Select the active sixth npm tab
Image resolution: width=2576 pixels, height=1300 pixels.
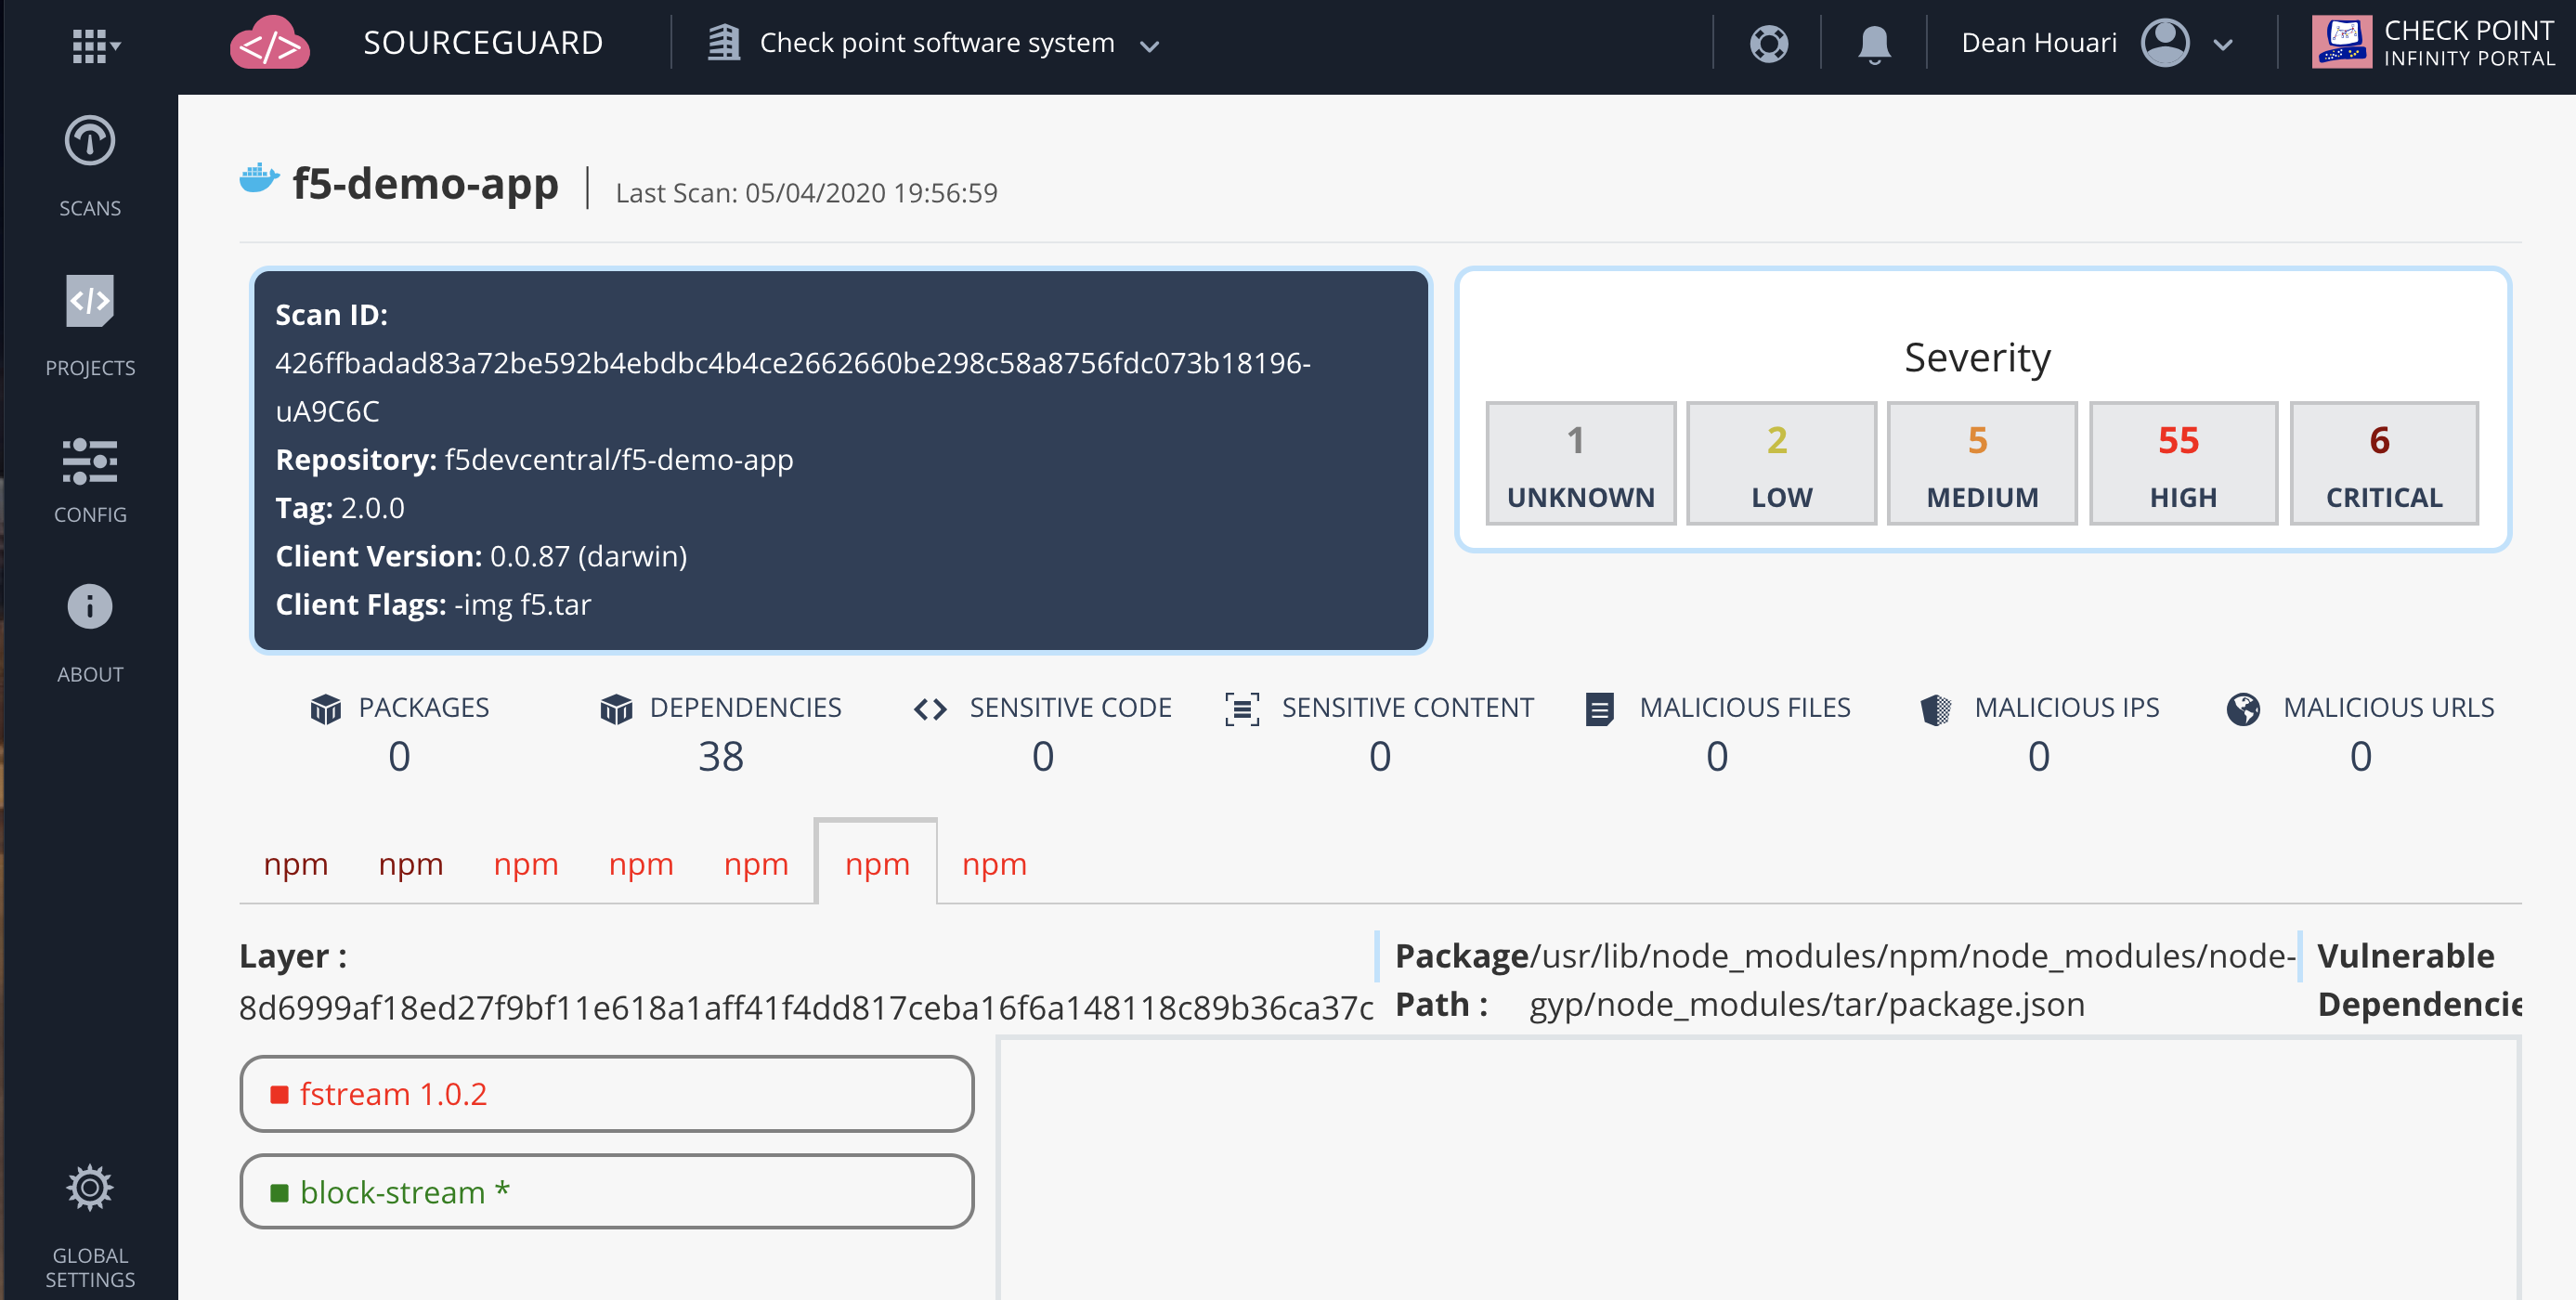pos(877,862)
